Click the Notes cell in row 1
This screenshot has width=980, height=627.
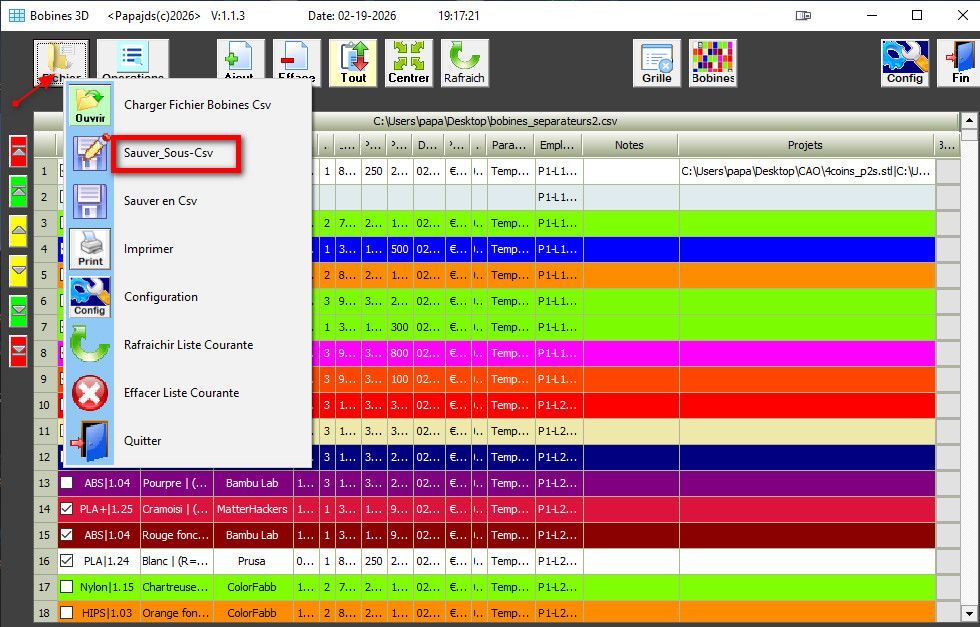(x=631, y=171)
